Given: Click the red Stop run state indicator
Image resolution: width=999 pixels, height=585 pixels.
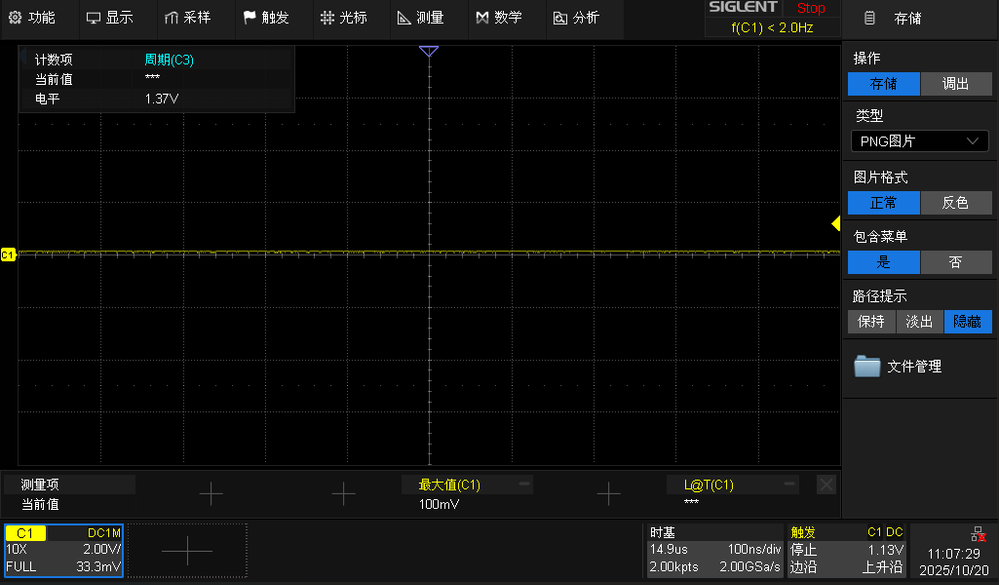Looking at the screenshot, I should [810, 8].
